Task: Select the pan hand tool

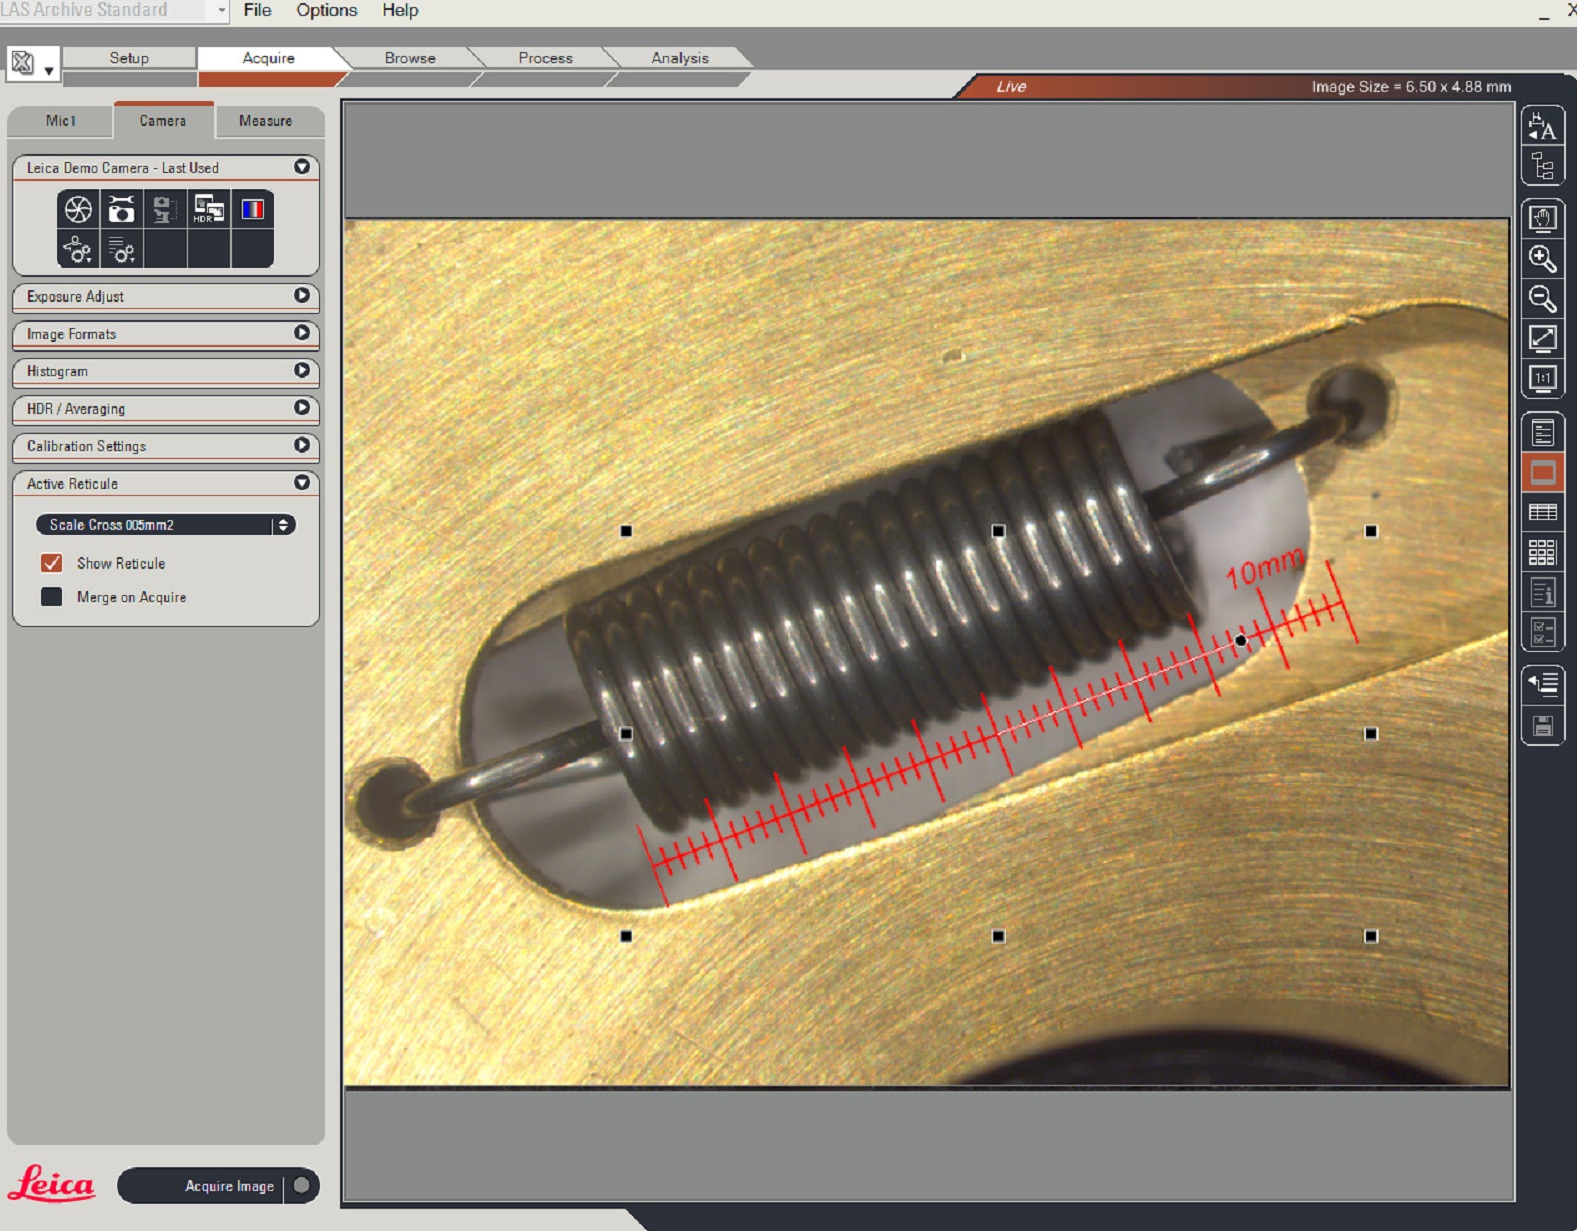Action: 1542,219
